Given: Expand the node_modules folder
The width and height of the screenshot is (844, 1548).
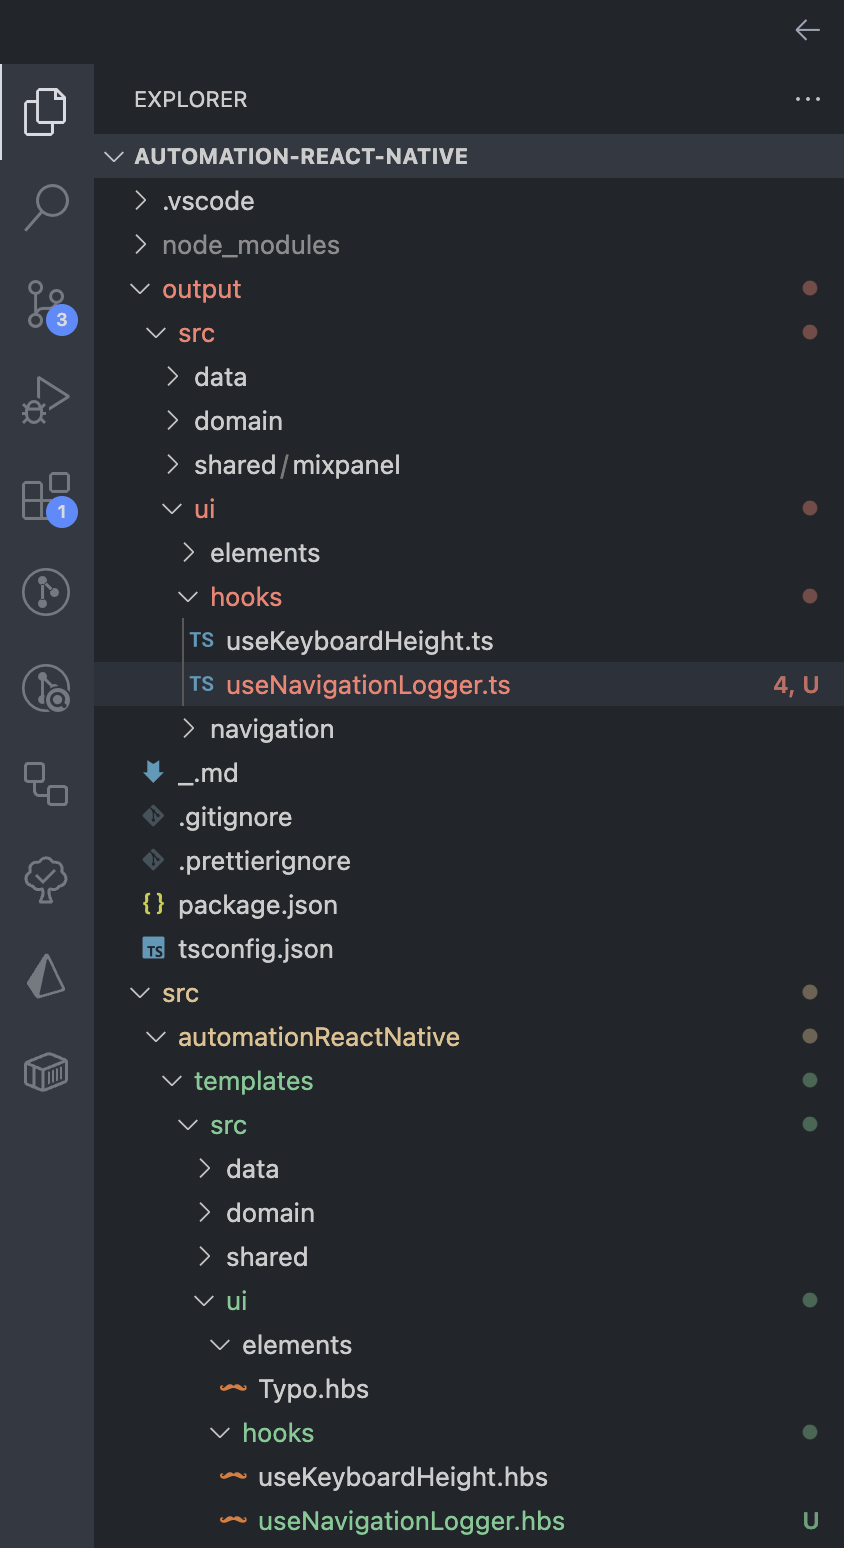Looking at the screenshot, I should coord(250,245).
